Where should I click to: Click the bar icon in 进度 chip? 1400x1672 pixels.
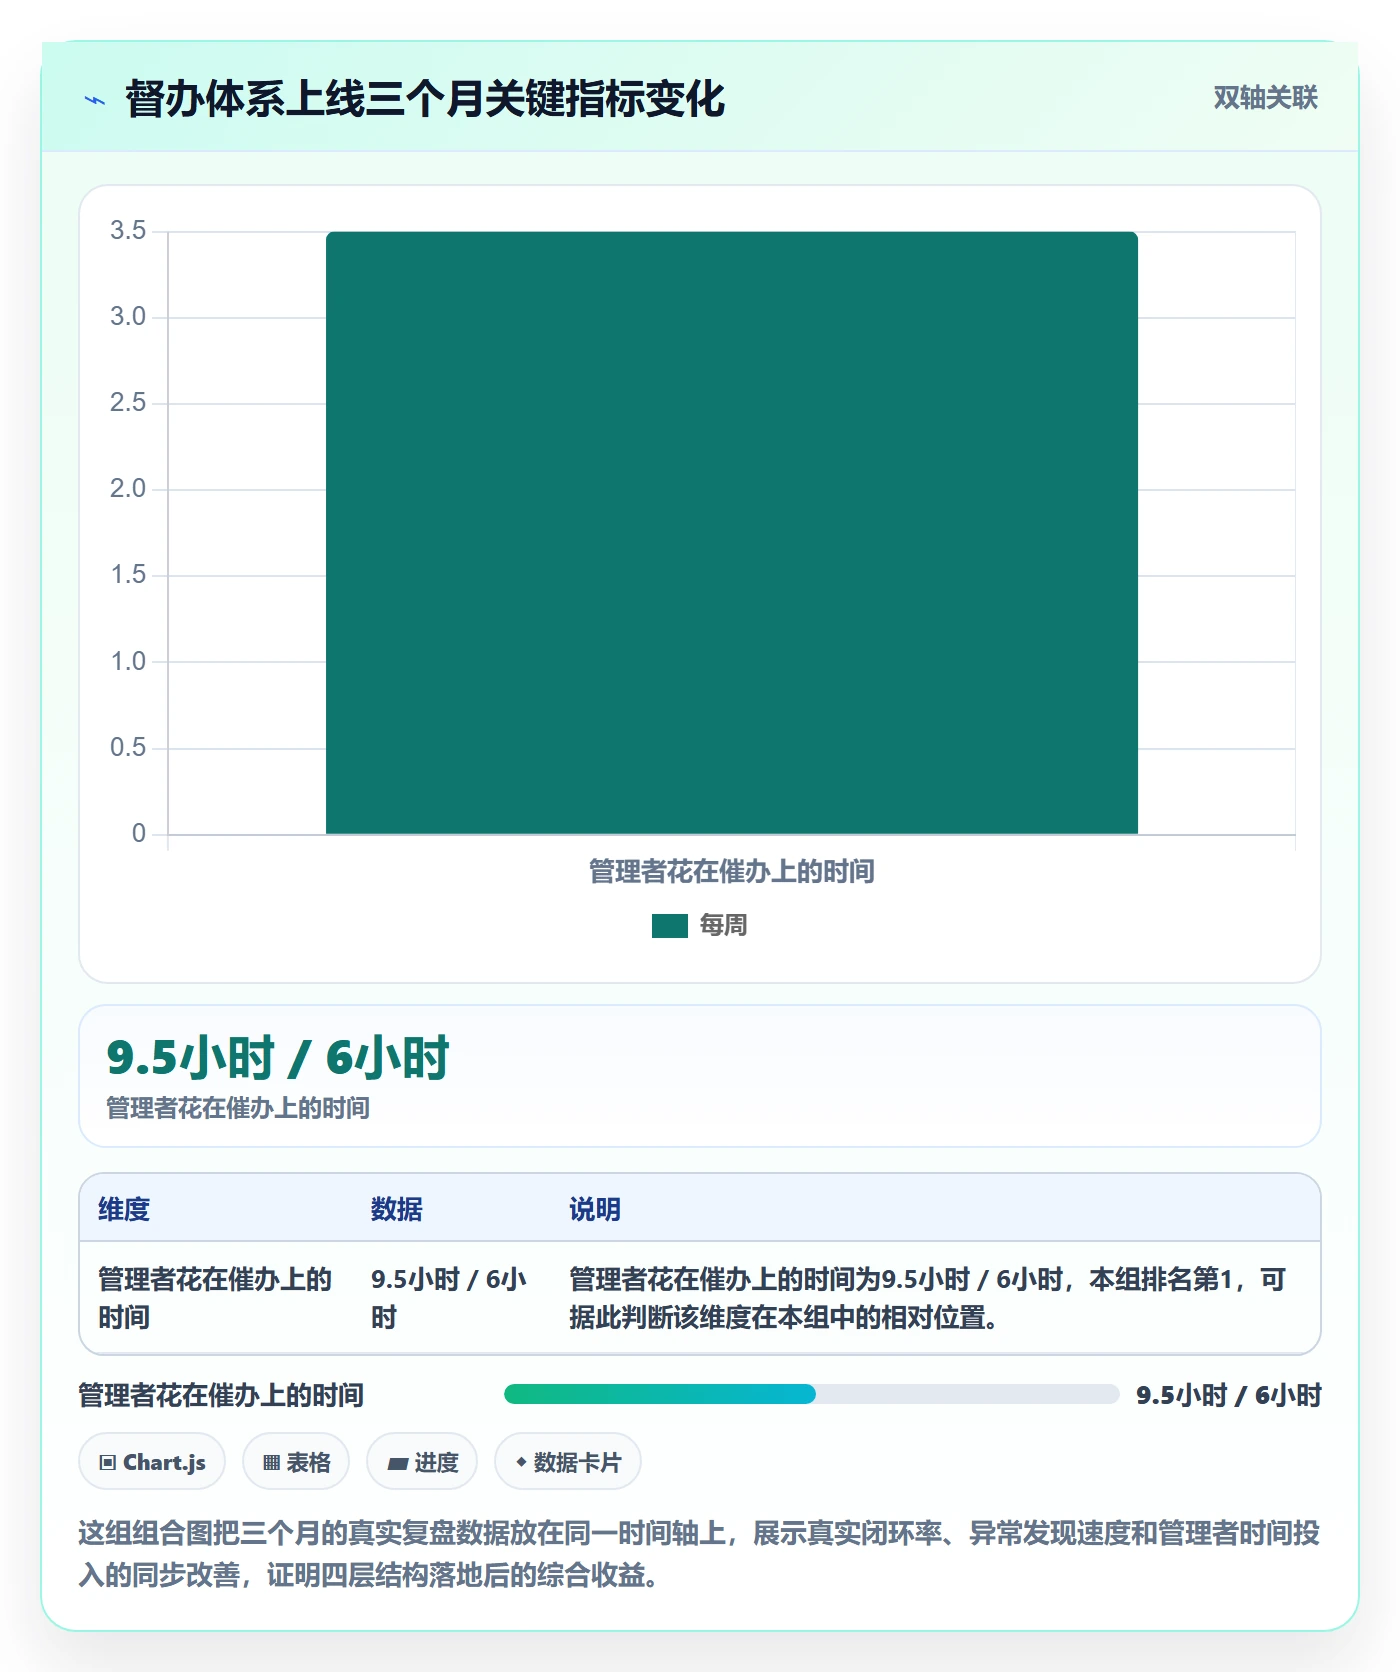pos(397,1464)
